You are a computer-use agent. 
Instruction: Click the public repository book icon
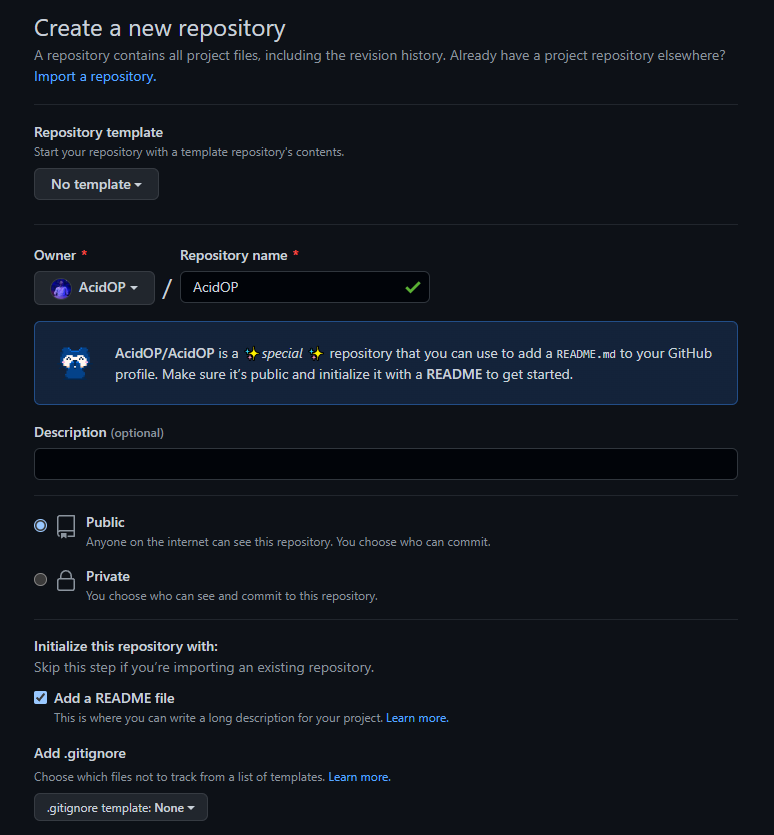[66, 527]
